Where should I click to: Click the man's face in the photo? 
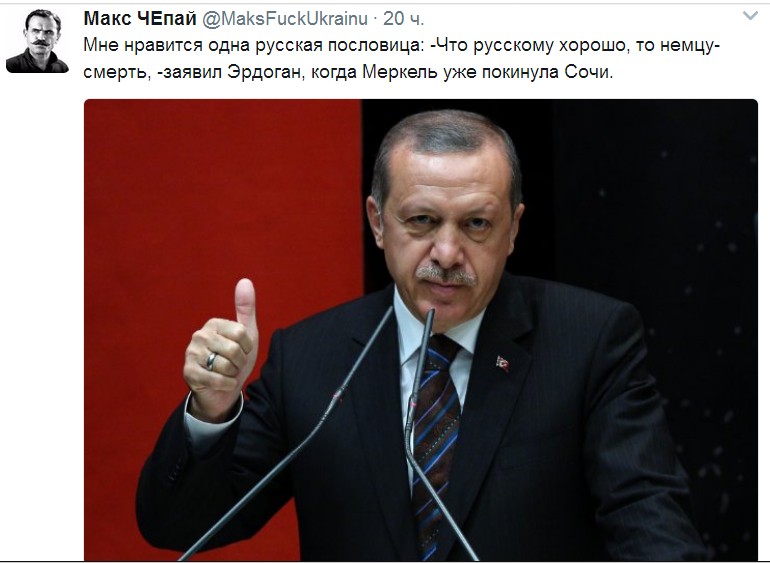(x=446, y=231)
